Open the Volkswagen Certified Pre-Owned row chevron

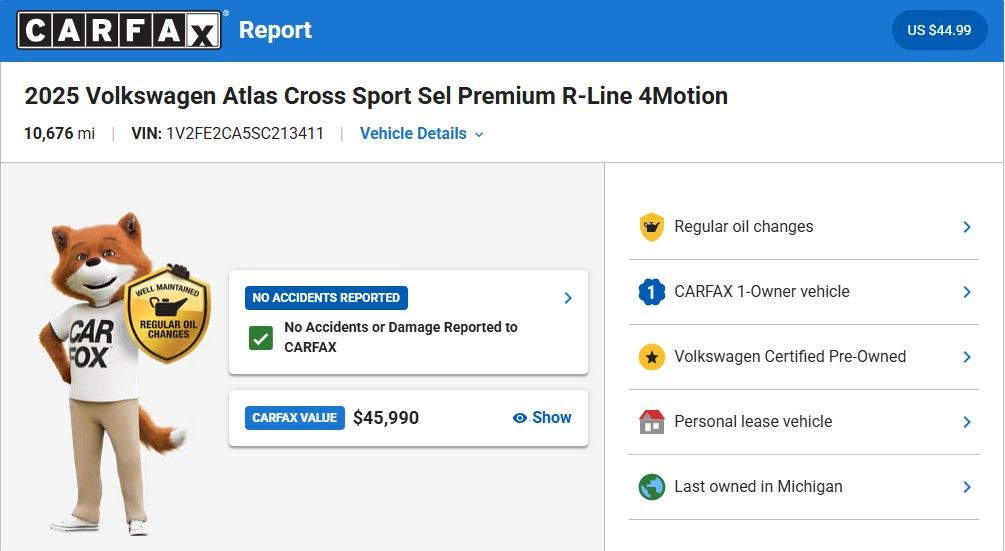point(967,357)
